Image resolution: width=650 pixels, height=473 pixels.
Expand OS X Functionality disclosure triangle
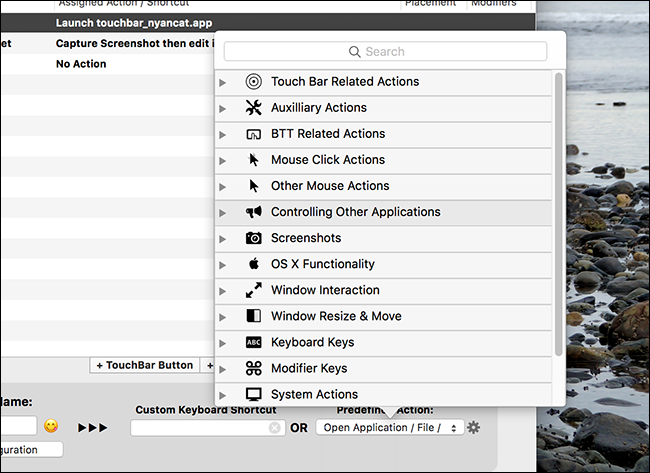(x=223, y=265)
